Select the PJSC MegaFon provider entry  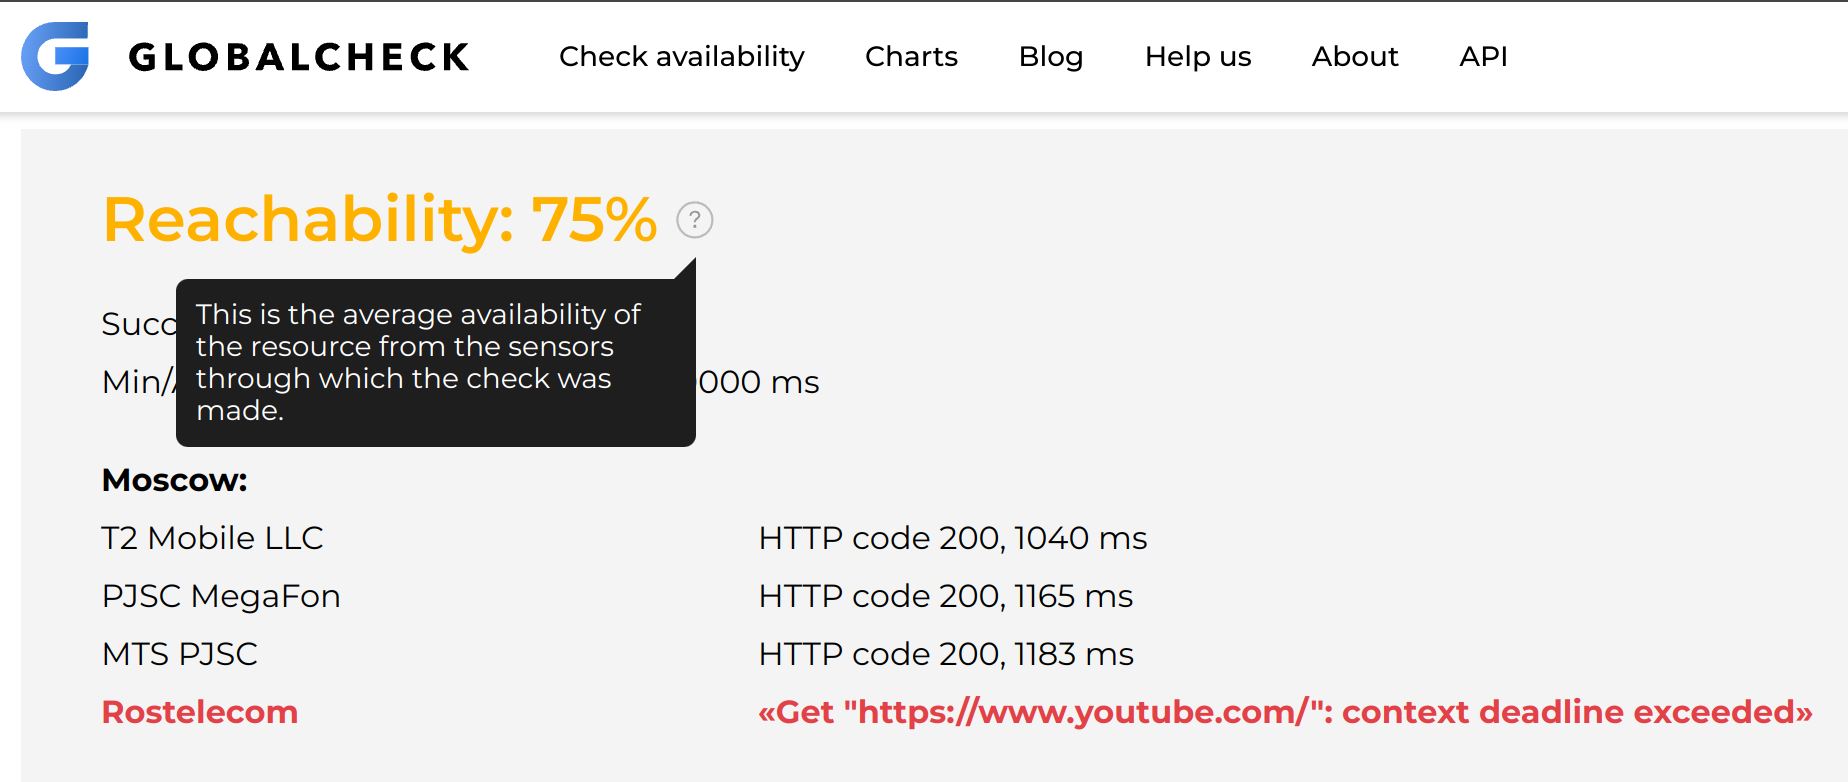pos(221,596)
